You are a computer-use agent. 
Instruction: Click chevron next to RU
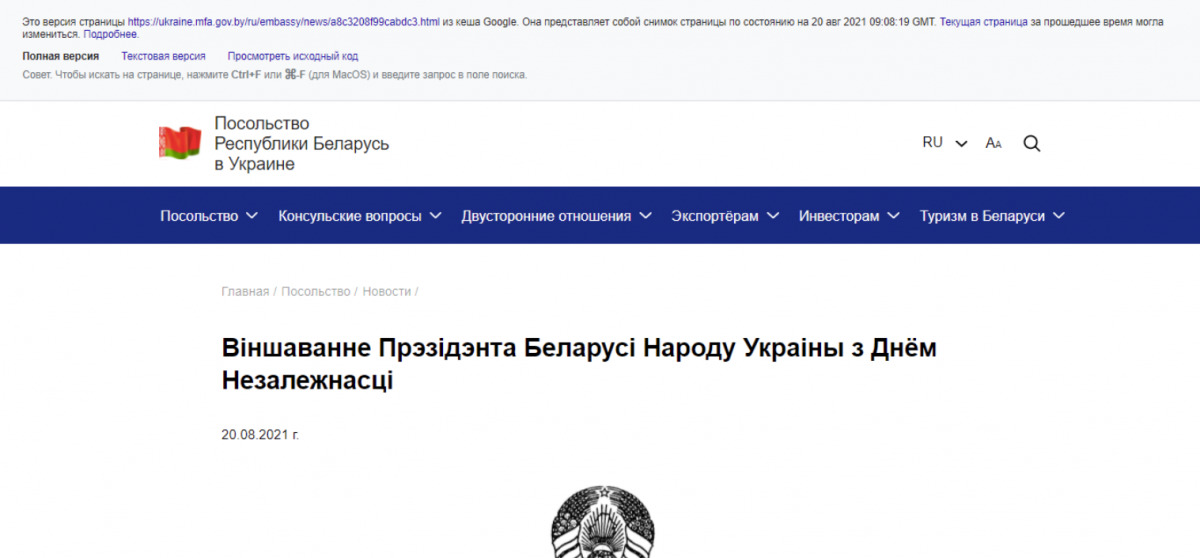click(x=961, y=144)
